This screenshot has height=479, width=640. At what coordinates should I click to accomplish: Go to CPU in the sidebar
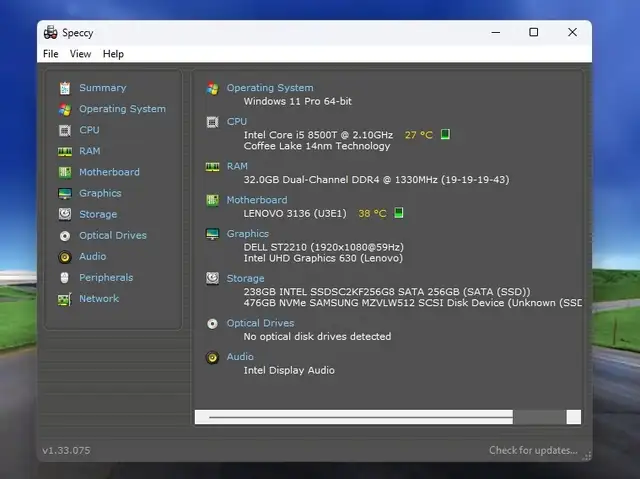(x=89, y=130)
